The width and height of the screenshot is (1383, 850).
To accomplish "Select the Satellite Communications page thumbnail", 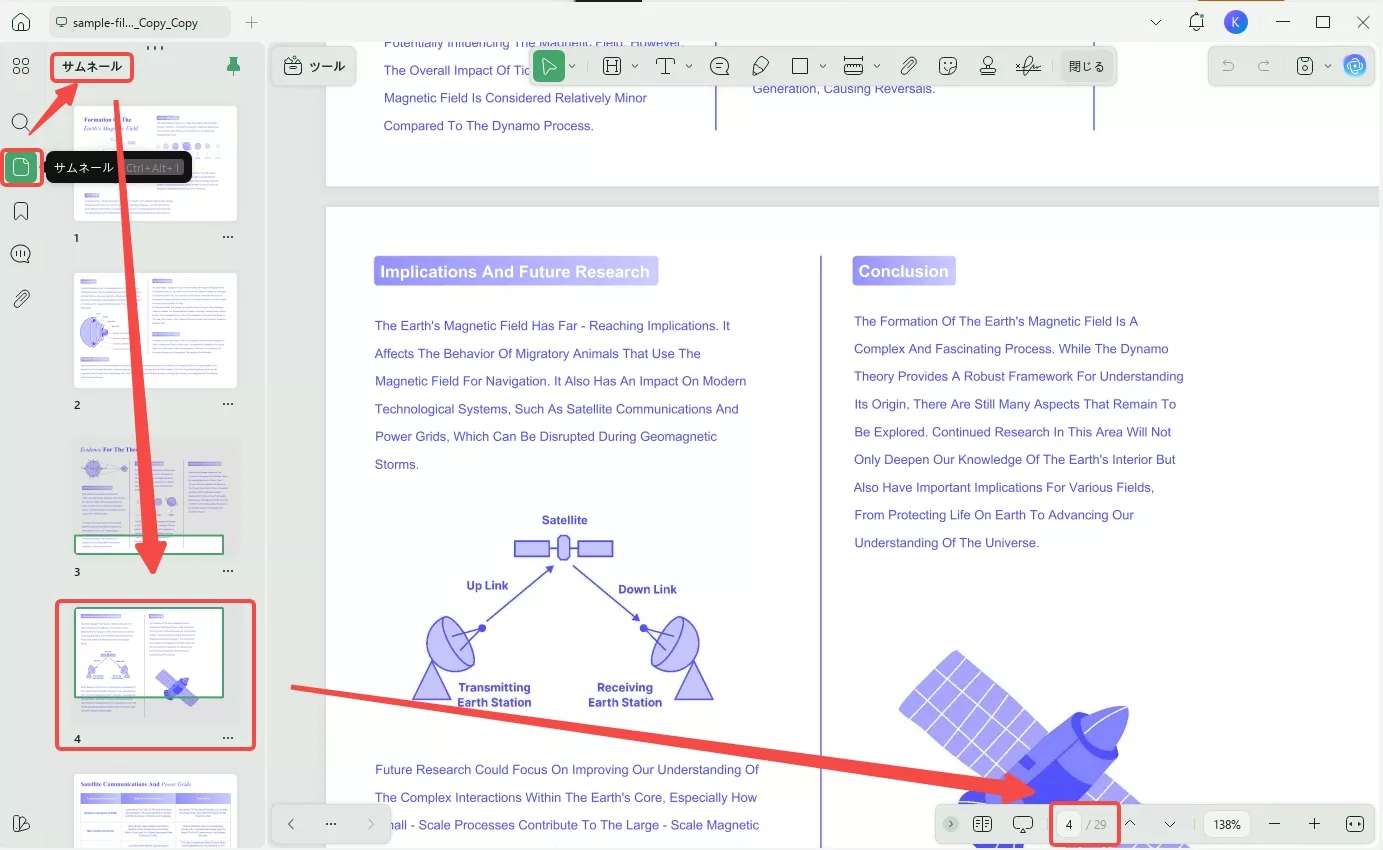I will pyautogui.click(x=155, y=810).
